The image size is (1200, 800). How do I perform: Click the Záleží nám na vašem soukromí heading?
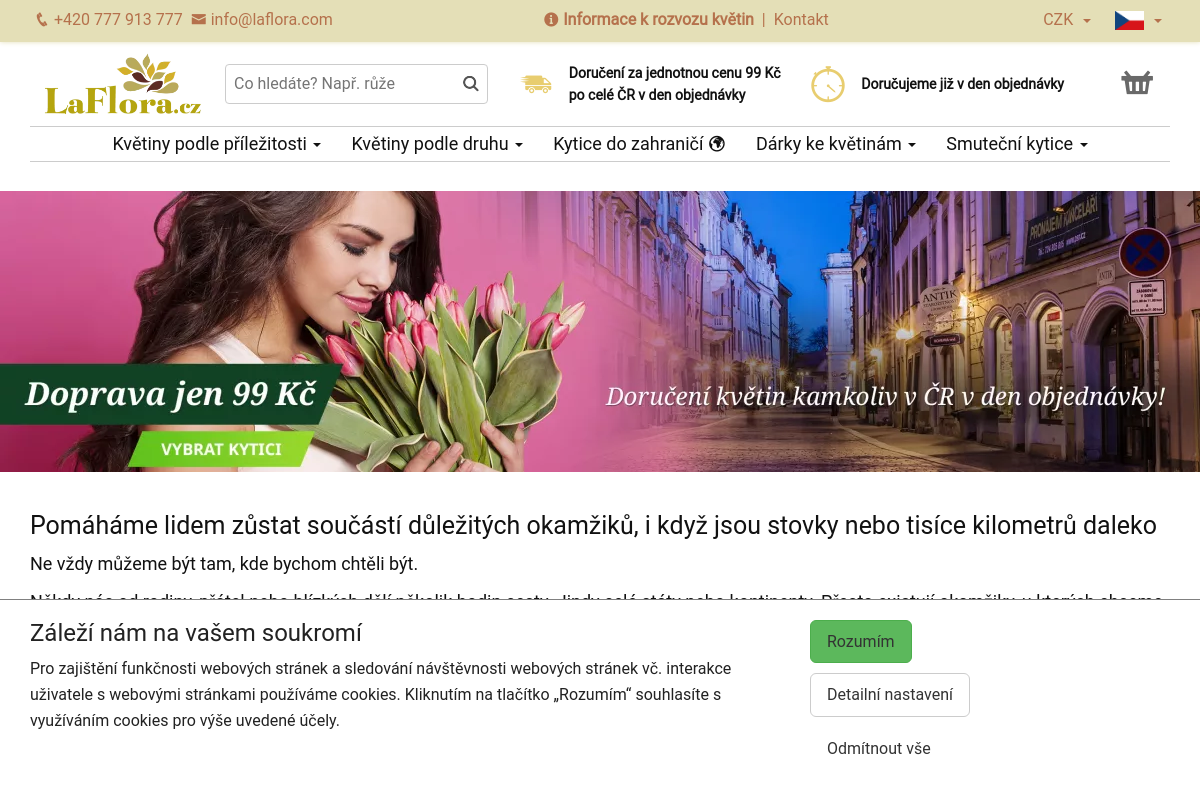196,633
